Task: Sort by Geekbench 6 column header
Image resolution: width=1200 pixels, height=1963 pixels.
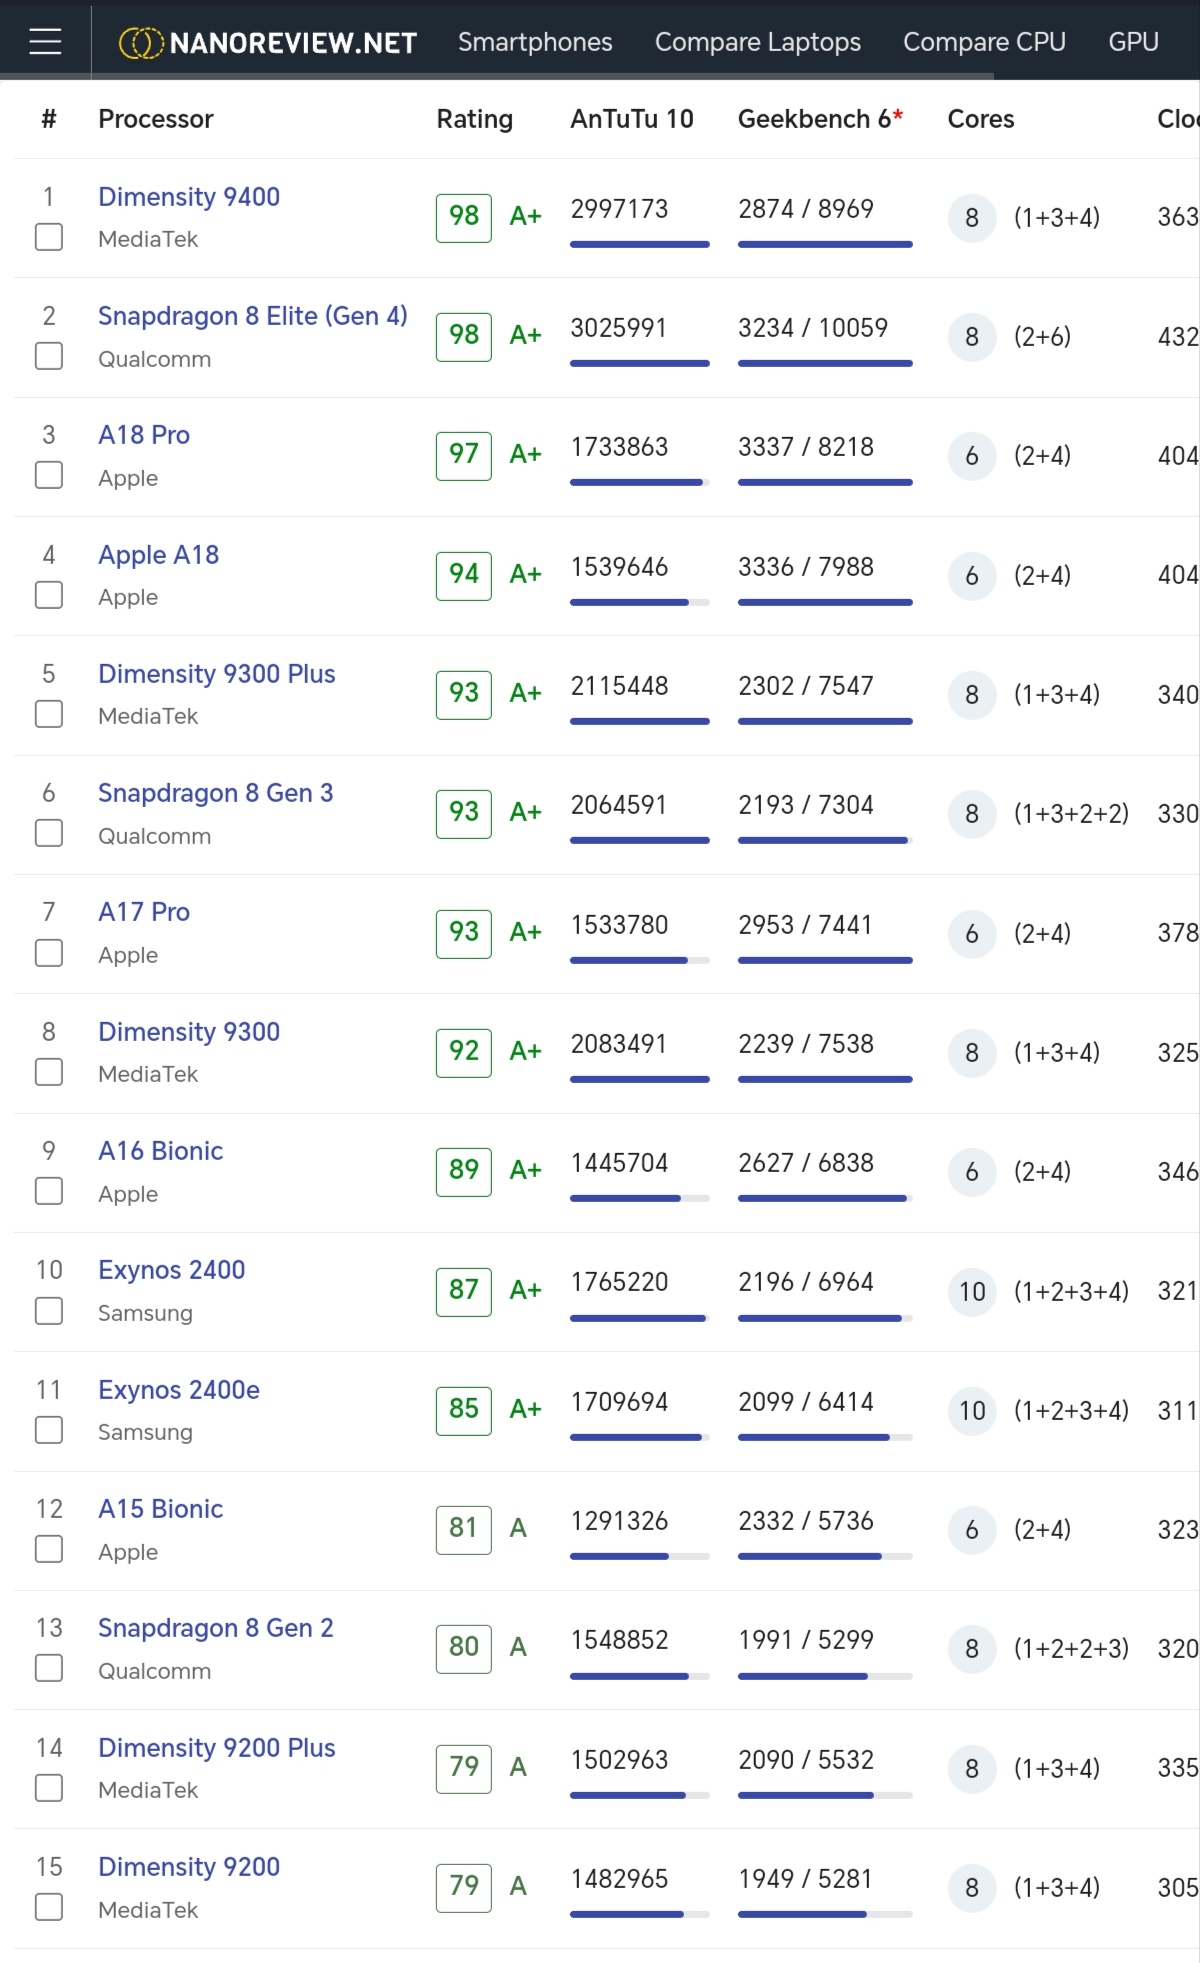Action: [820, 119]
